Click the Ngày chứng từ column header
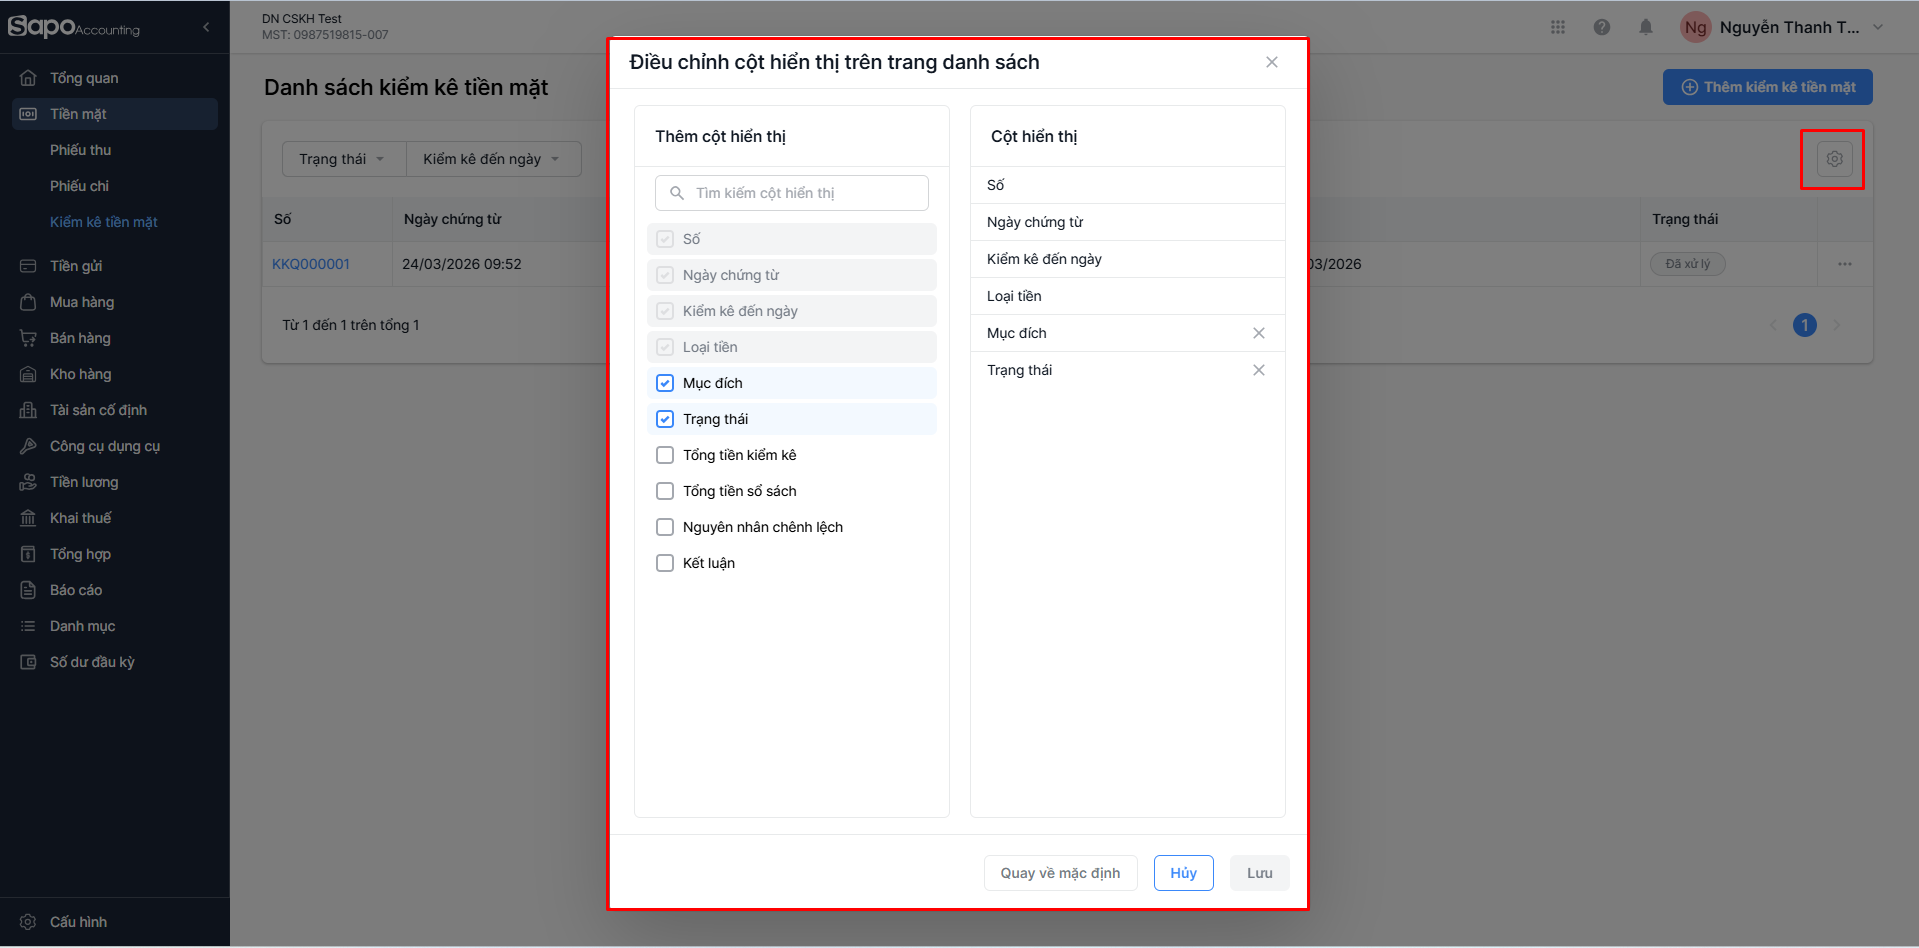This screenshot has height=948, width=1919. [453, 219]
